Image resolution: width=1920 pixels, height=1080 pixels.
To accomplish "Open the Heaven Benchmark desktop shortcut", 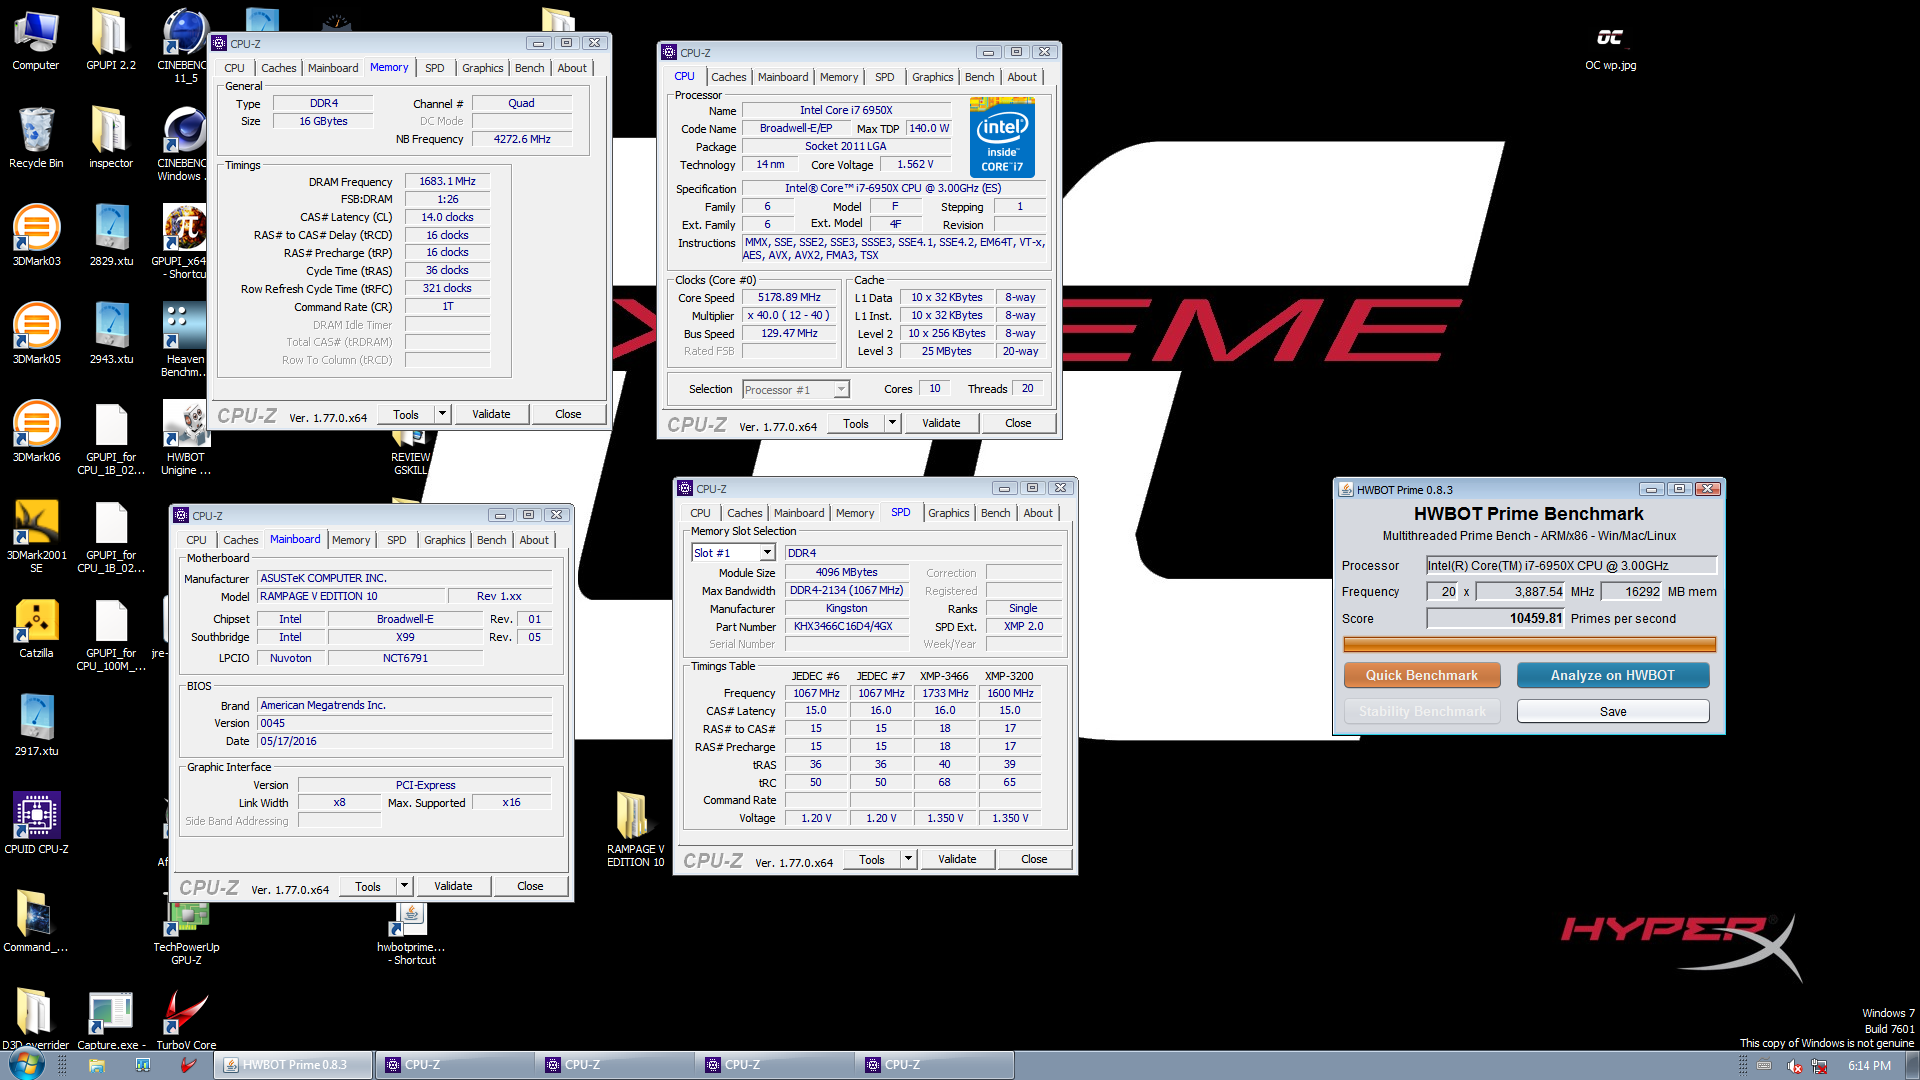I will 185,340.
